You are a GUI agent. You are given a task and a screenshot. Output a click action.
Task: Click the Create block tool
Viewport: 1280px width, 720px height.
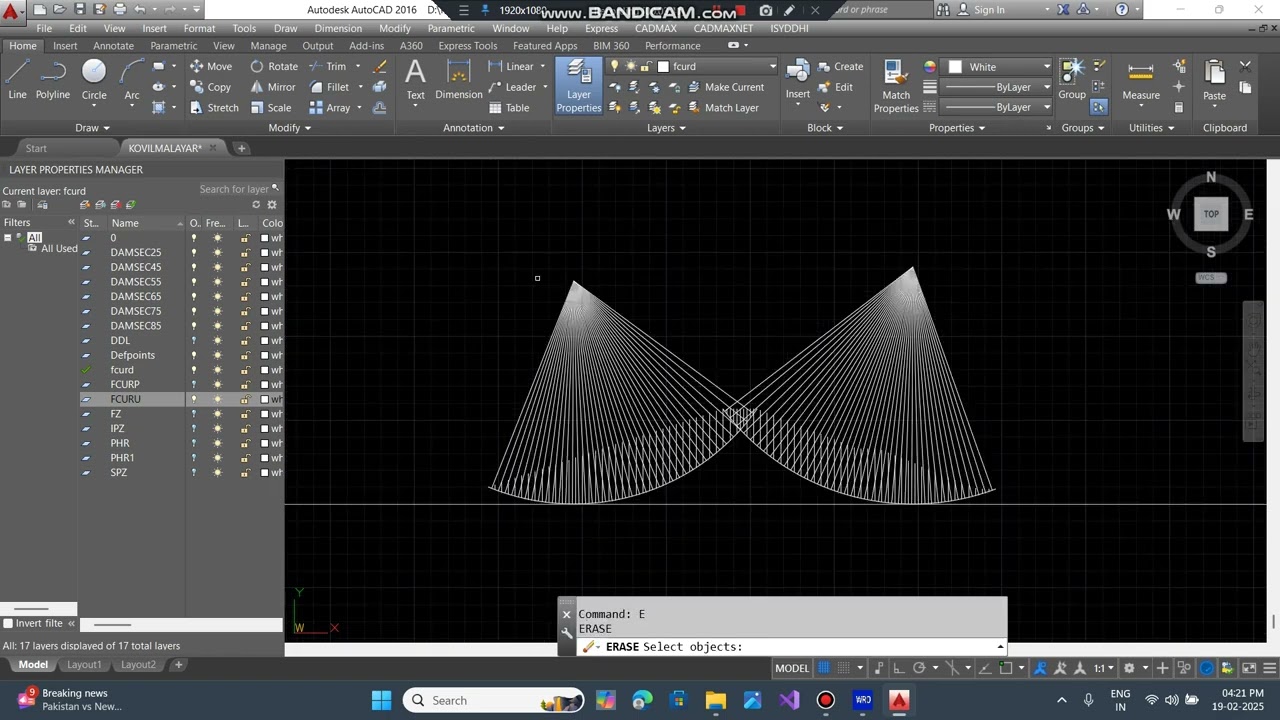(840, 67)
